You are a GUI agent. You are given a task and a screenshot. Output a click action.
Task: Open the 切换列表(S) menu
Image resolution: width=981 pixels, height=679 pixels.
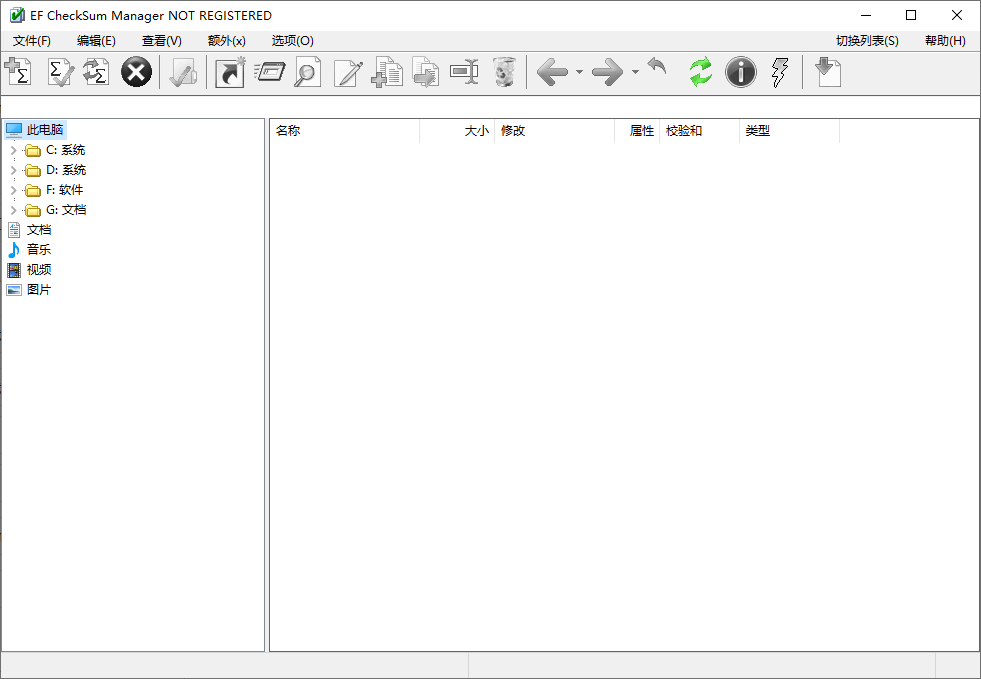tap(867, 41)
